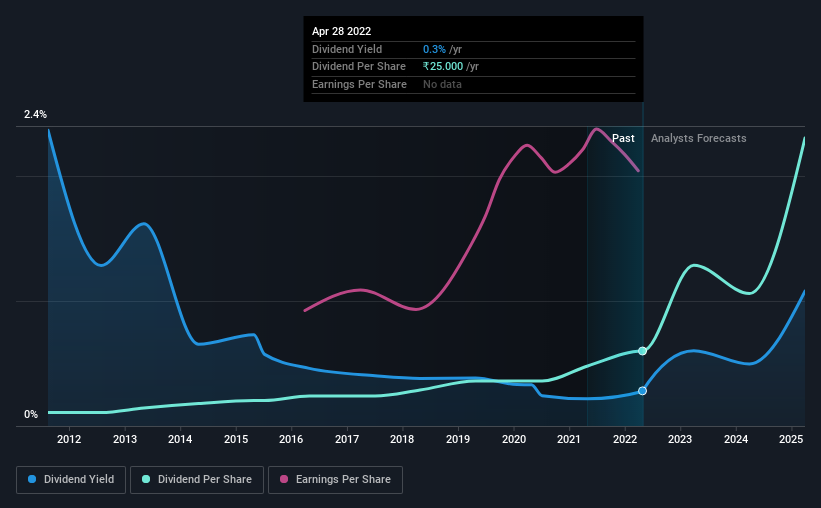The height and width of the screenshot is (508, 821).
Task: Click the Past region label
Action: (623, 138)
